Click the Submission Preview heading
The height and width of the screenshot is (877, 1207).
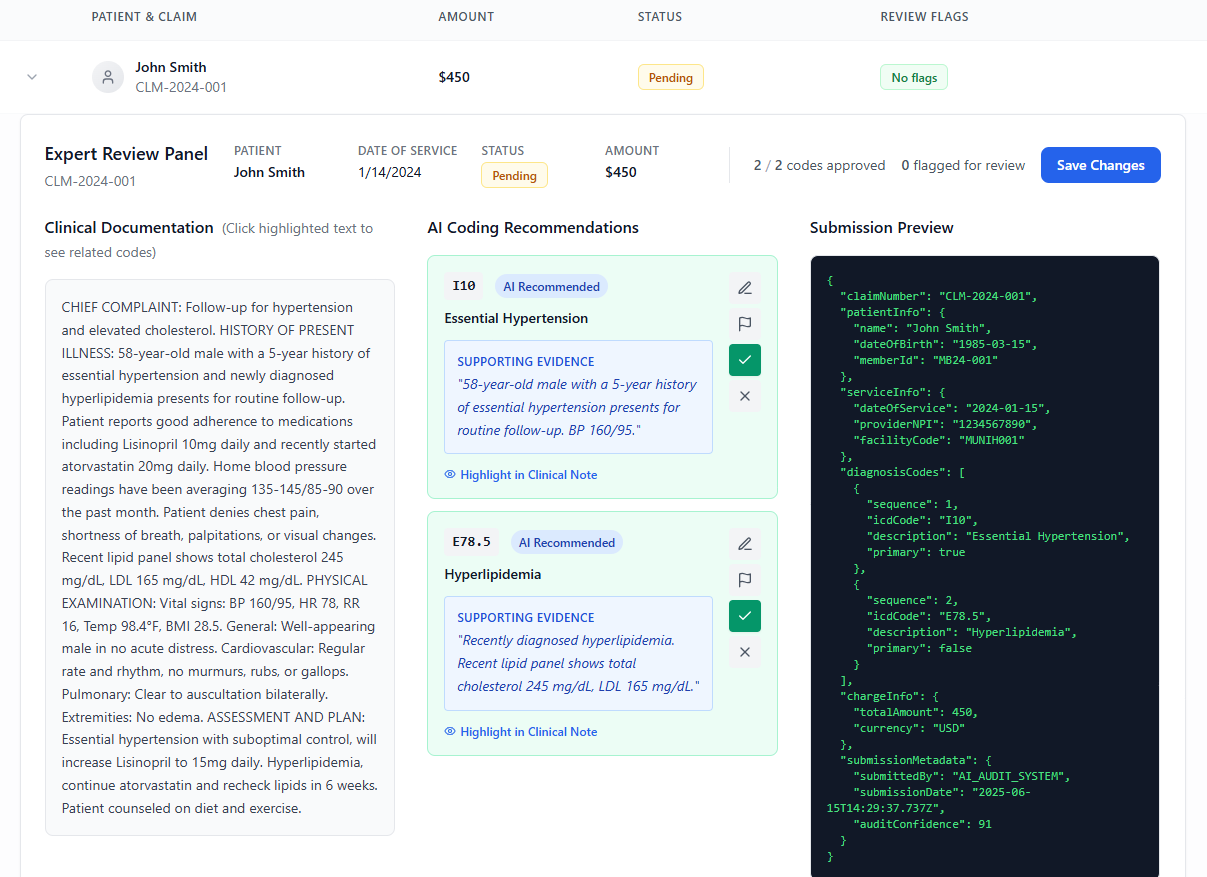click(881, 228)
